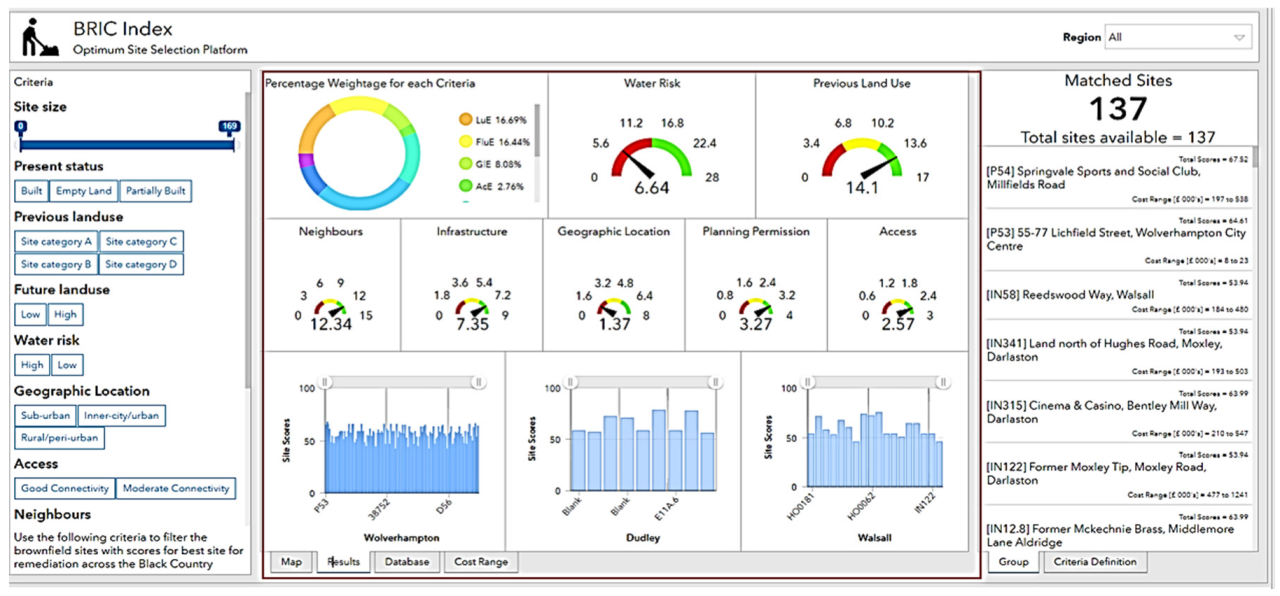Click the Wolverhampton chart range scrollbar

tap(400, 382)
